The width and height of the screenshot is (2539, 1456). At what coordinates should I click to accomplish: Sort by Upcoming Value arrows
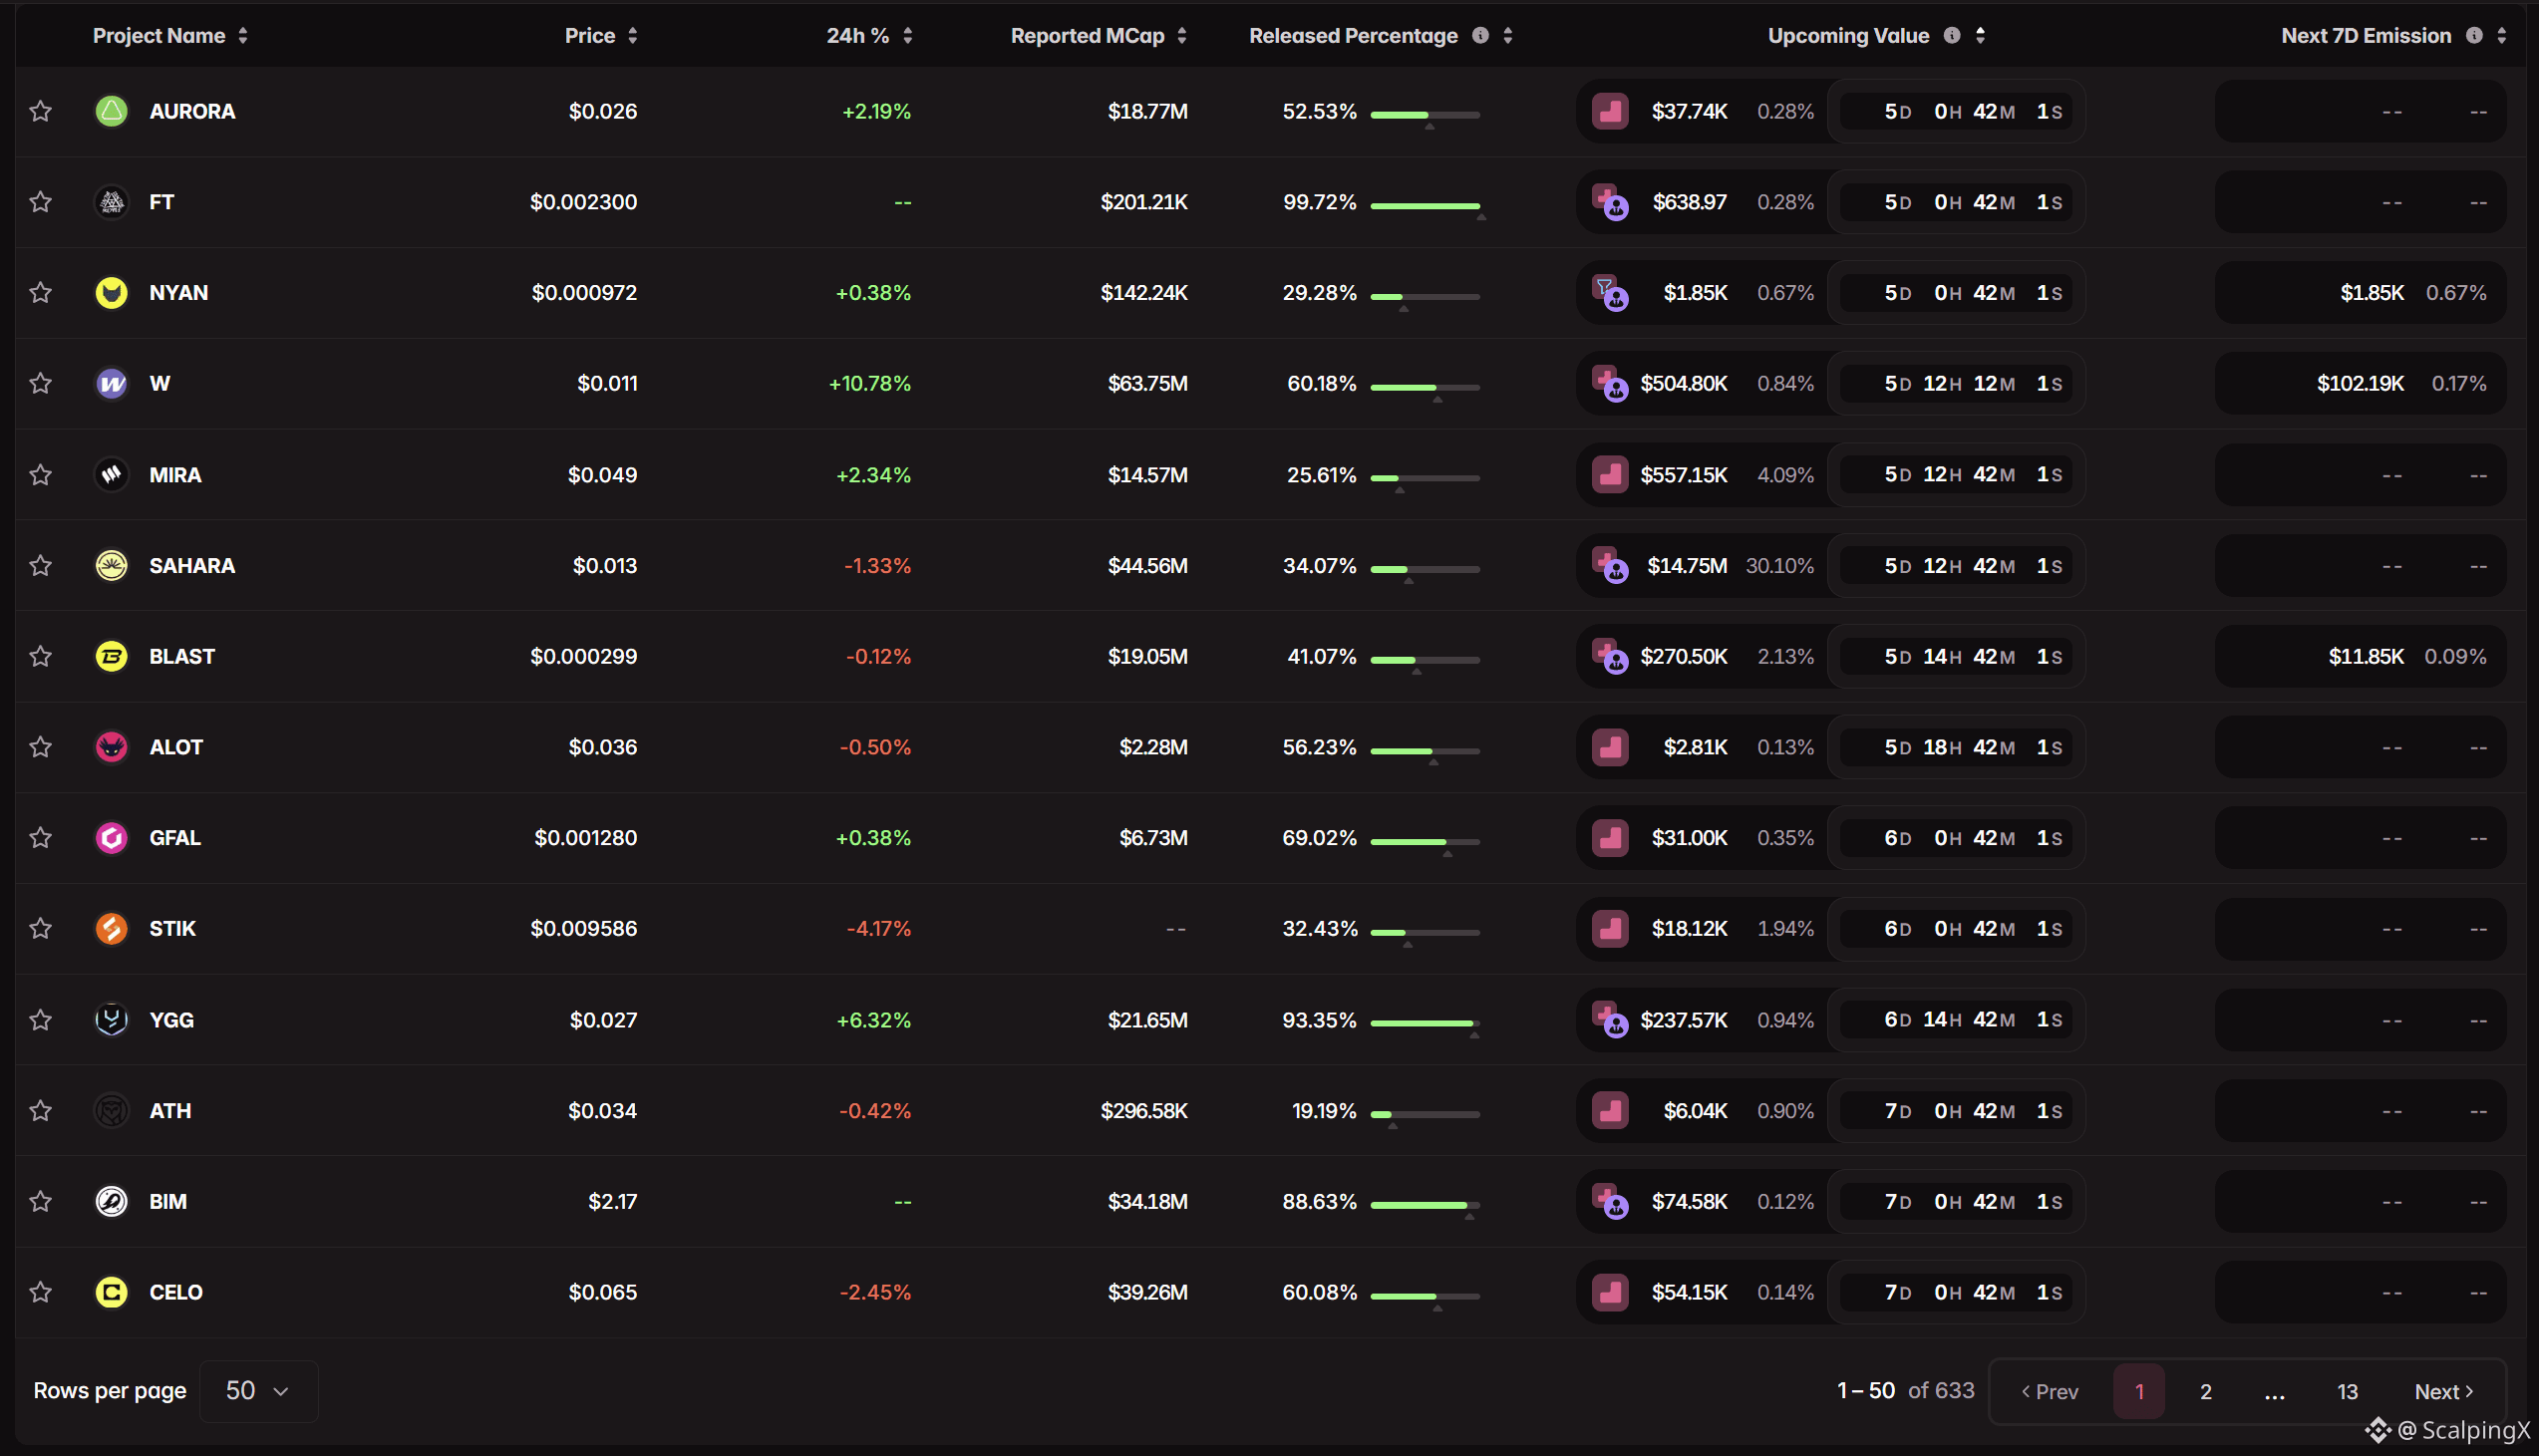coord(1979,35)
